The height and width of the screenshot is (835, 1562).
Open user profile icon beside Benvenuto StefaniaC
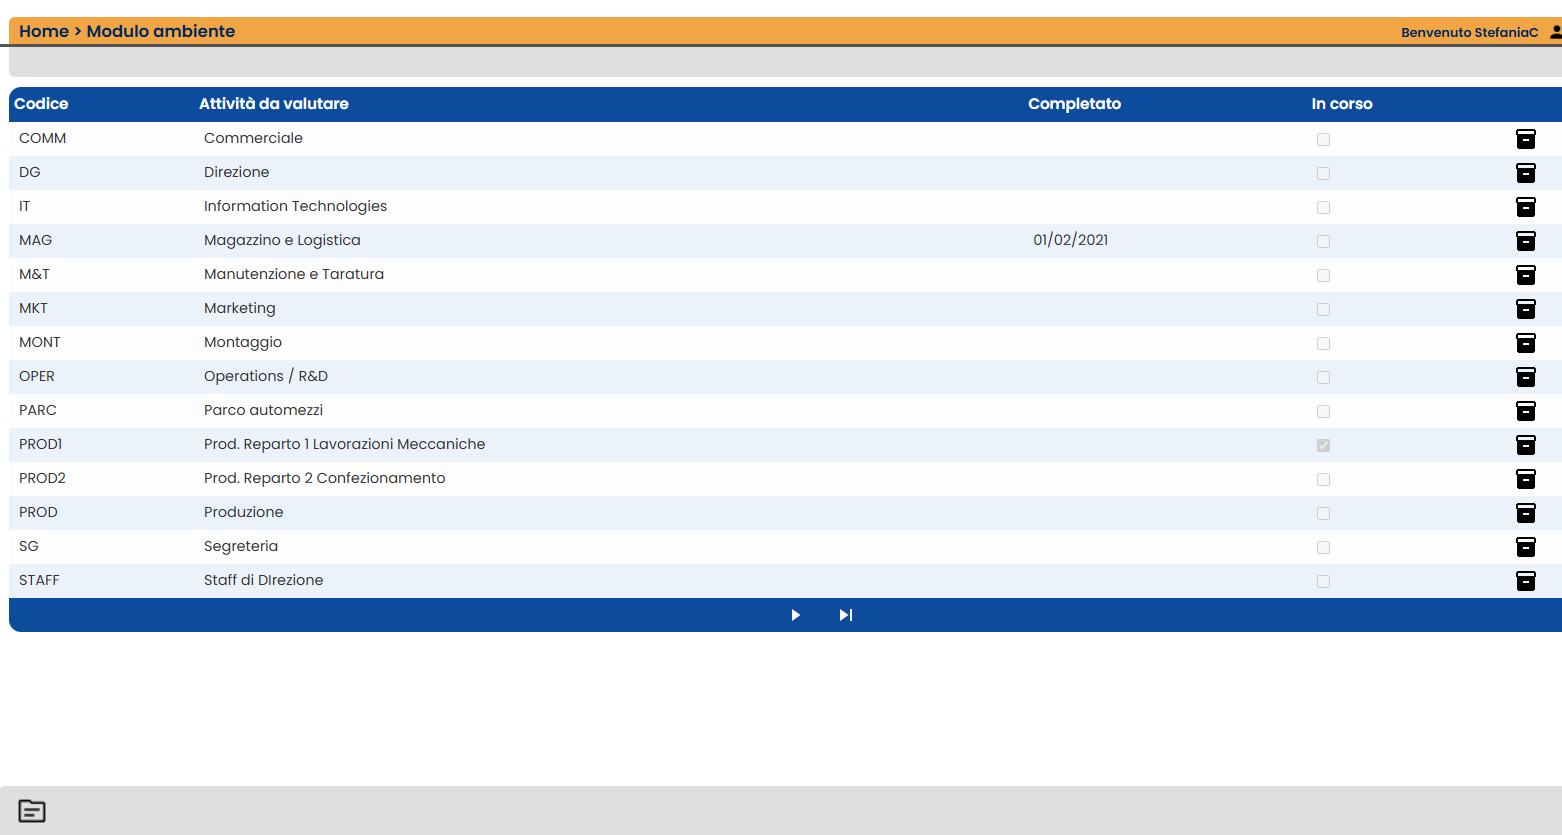click(x=1555, y=32)
